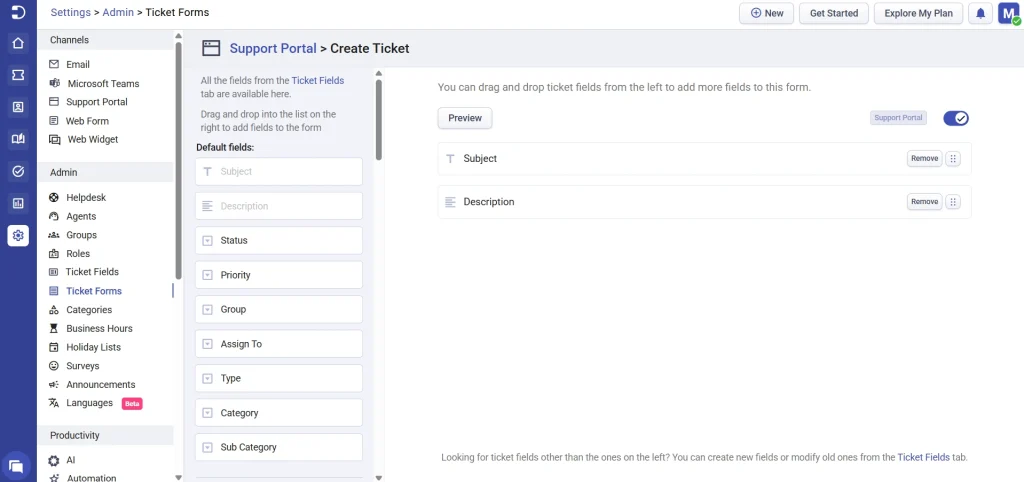This screenshot has height=482, width=1024.
Task: Click the Subject row in the form
Action: point(705,159)
